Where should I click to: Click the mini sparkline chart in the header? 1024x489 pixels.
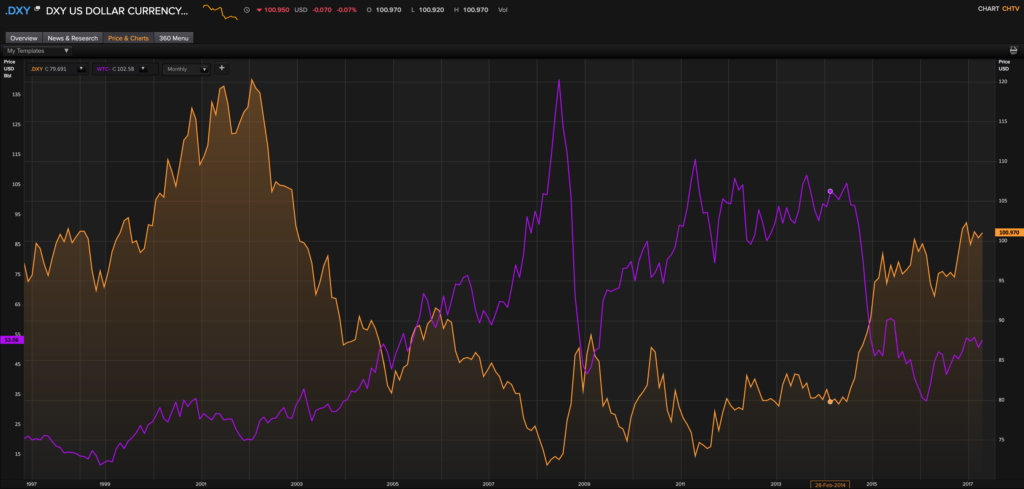(220, 12)
